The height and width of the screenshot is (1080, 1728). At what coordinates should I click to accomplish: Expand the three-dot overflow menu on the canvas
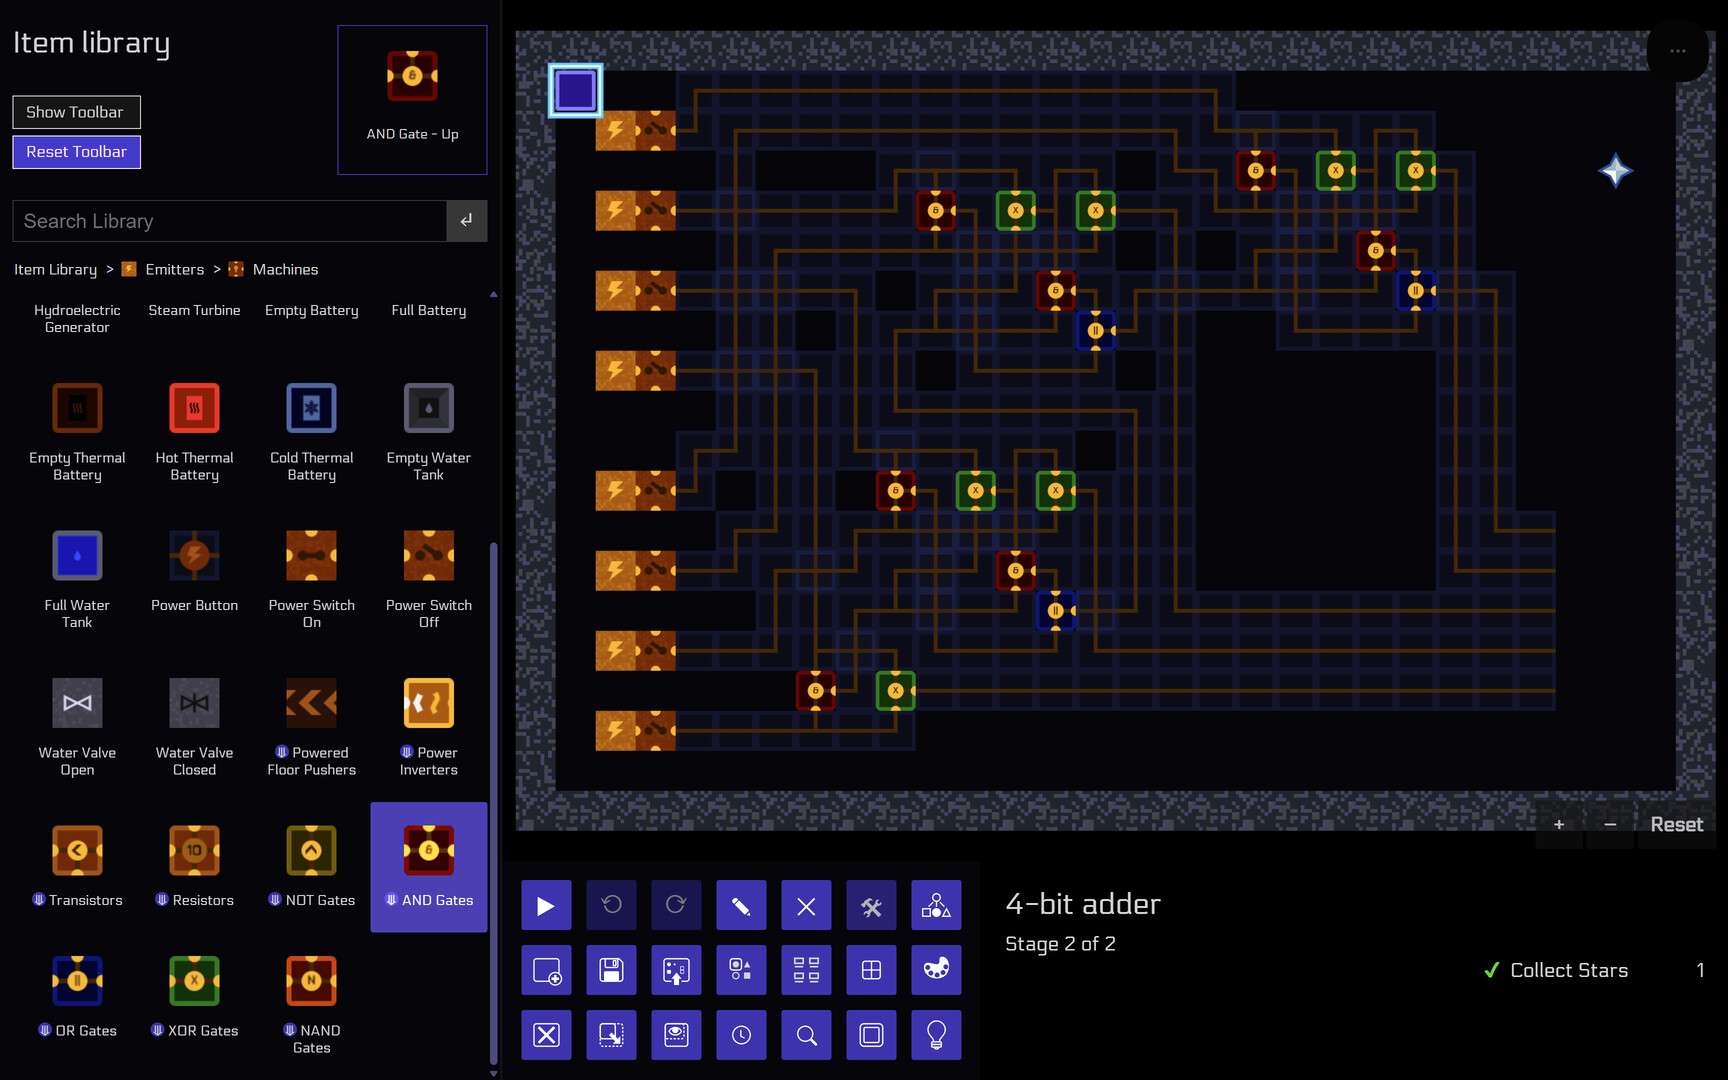pyautogui.click(x=1678, y=51)
